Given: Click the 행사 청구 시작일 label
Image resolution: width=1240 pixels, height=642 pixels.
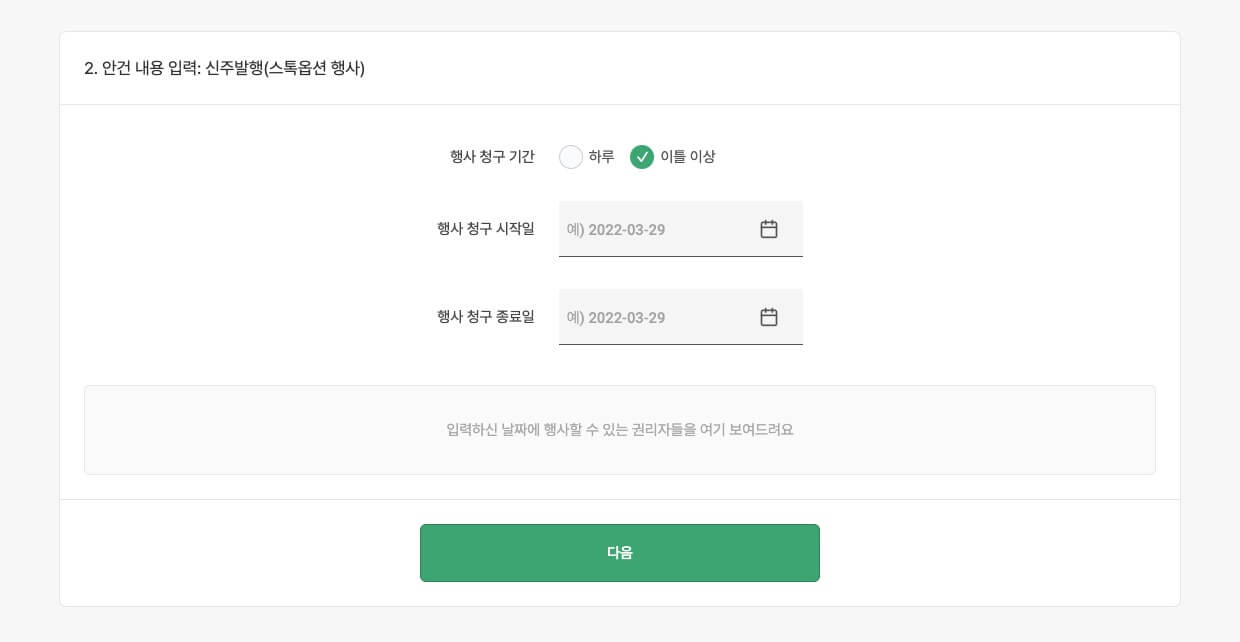Looking at the screenshot, I should 485,229.
